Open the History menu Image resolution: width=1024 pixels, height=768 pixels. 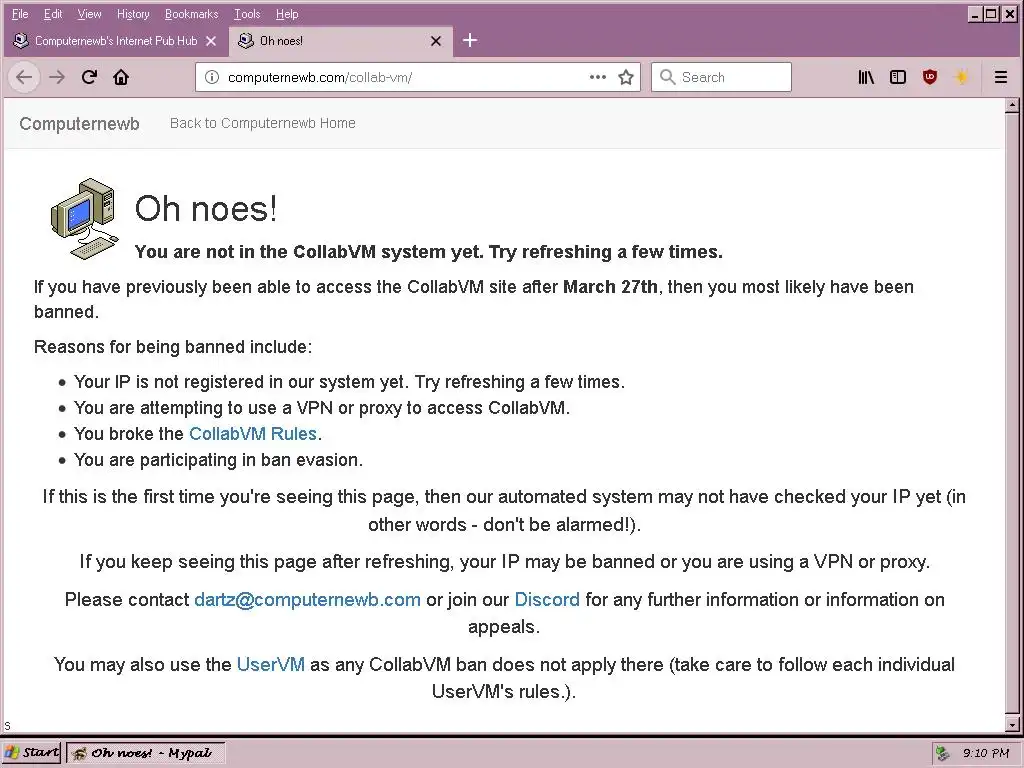click(x=133, y=14)
